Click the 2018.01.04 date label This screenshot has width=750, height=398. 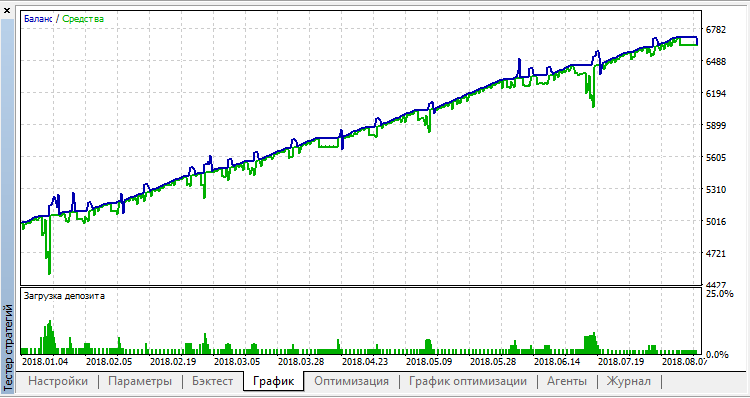[x=45, y=361]
